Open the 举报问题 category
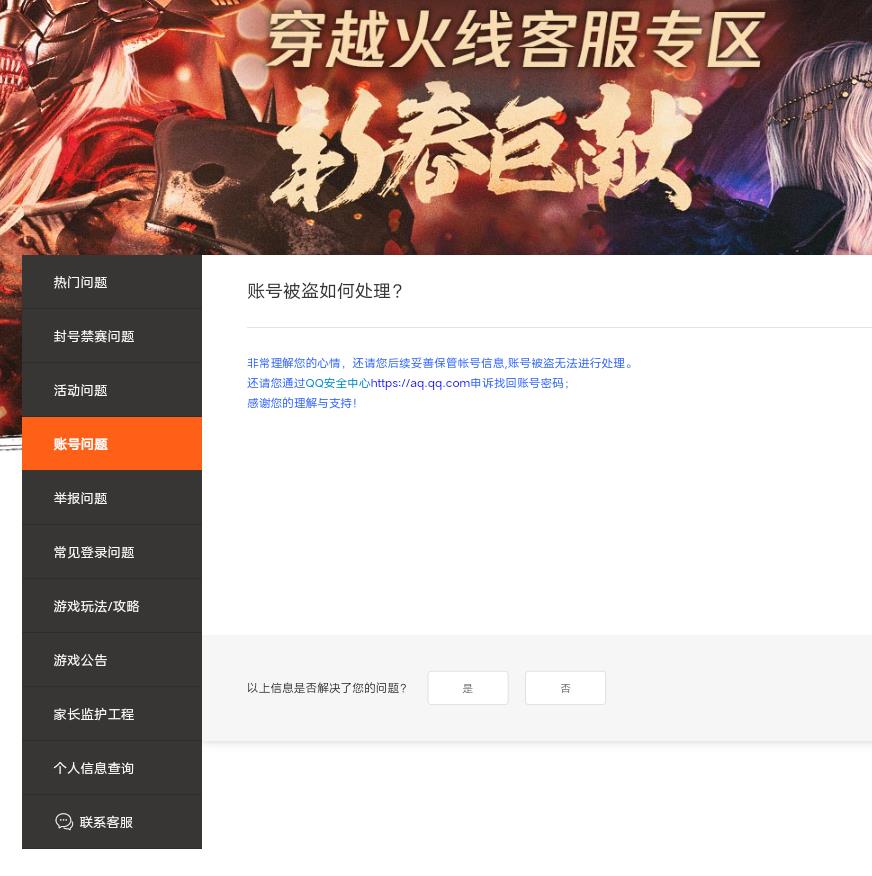 pyautogui.click(x=80, y=498)
